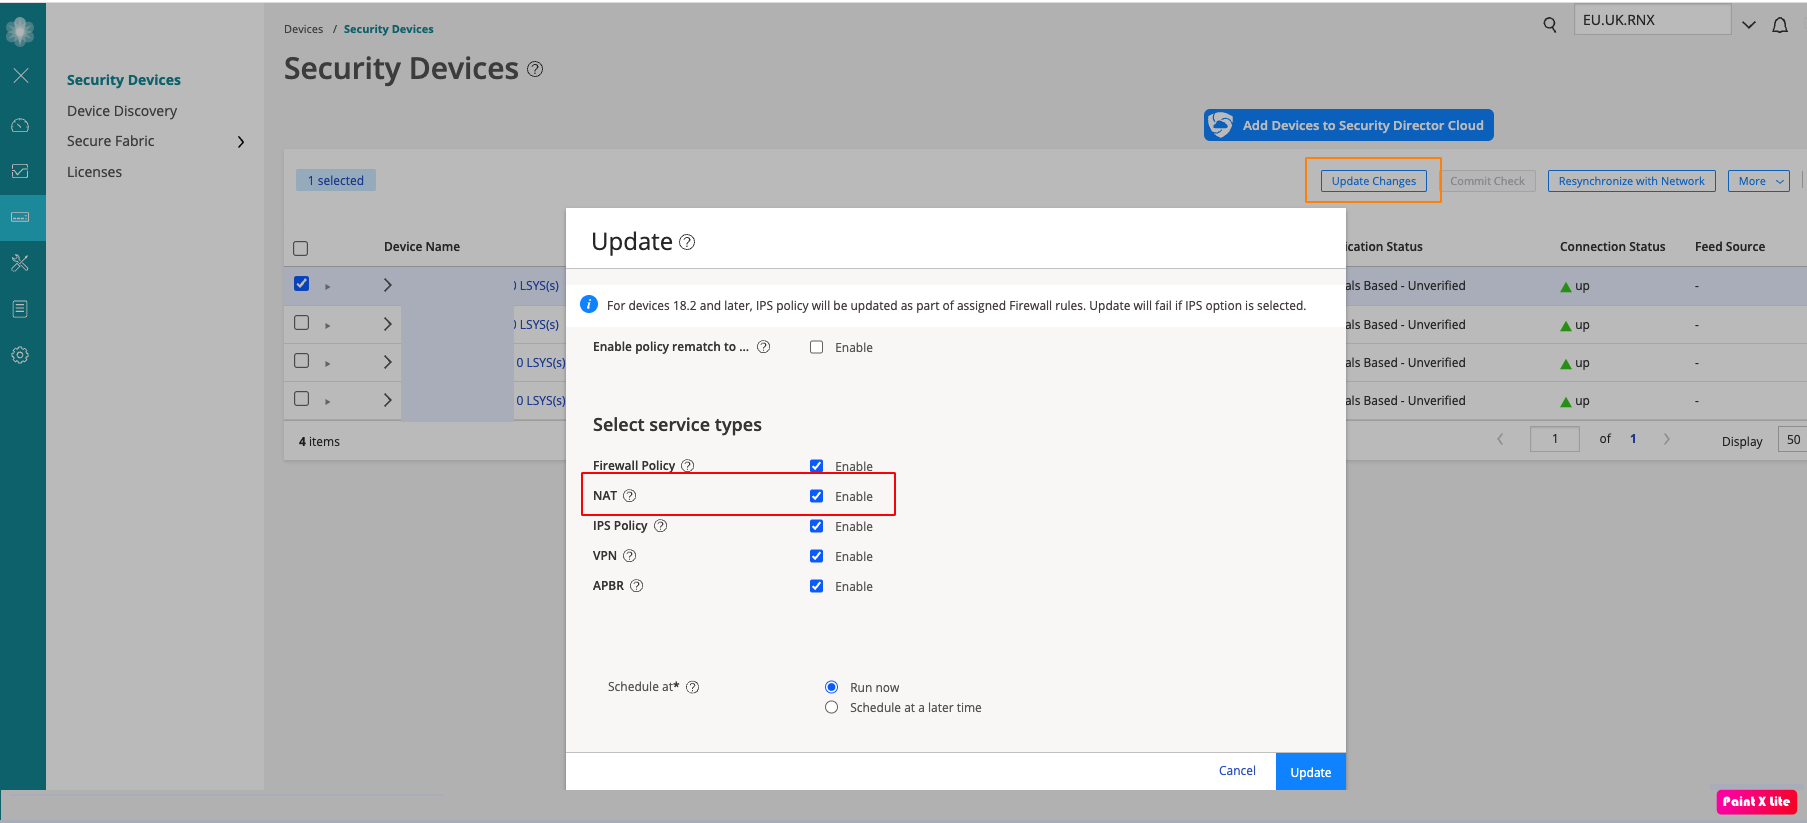This screenshot has height=823, width=1807.
Task: Open Licenses in the side menu
Action: click(94, 172)
